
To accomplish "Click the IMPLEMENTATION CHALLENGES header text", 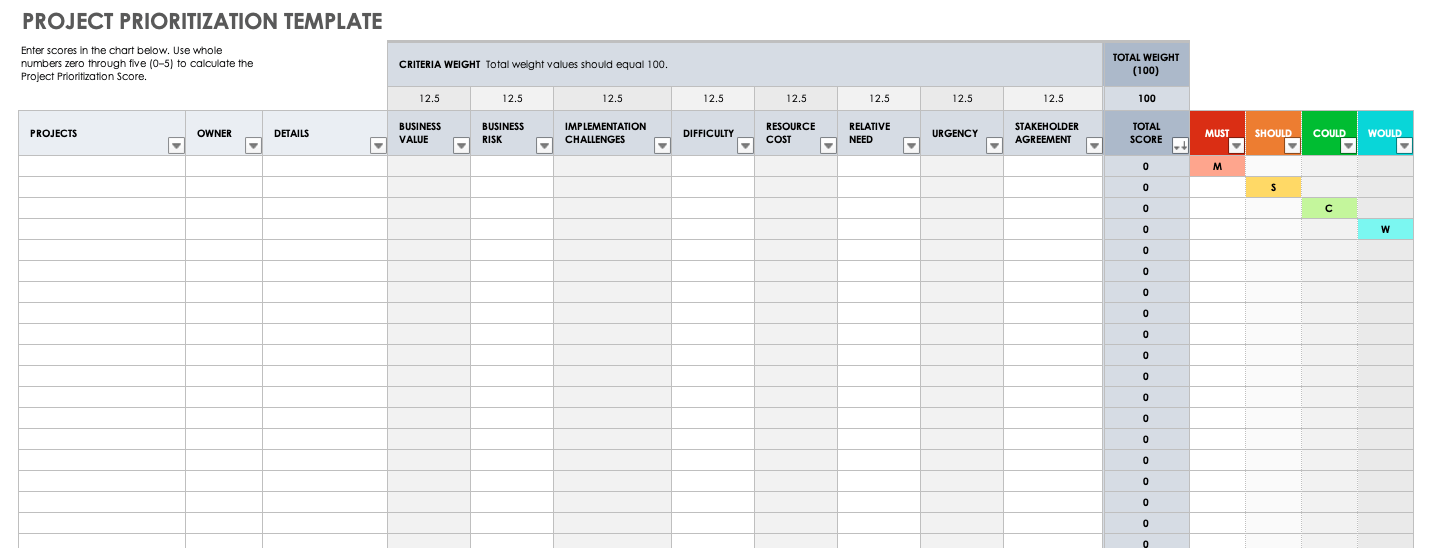I will coord(605,133).
